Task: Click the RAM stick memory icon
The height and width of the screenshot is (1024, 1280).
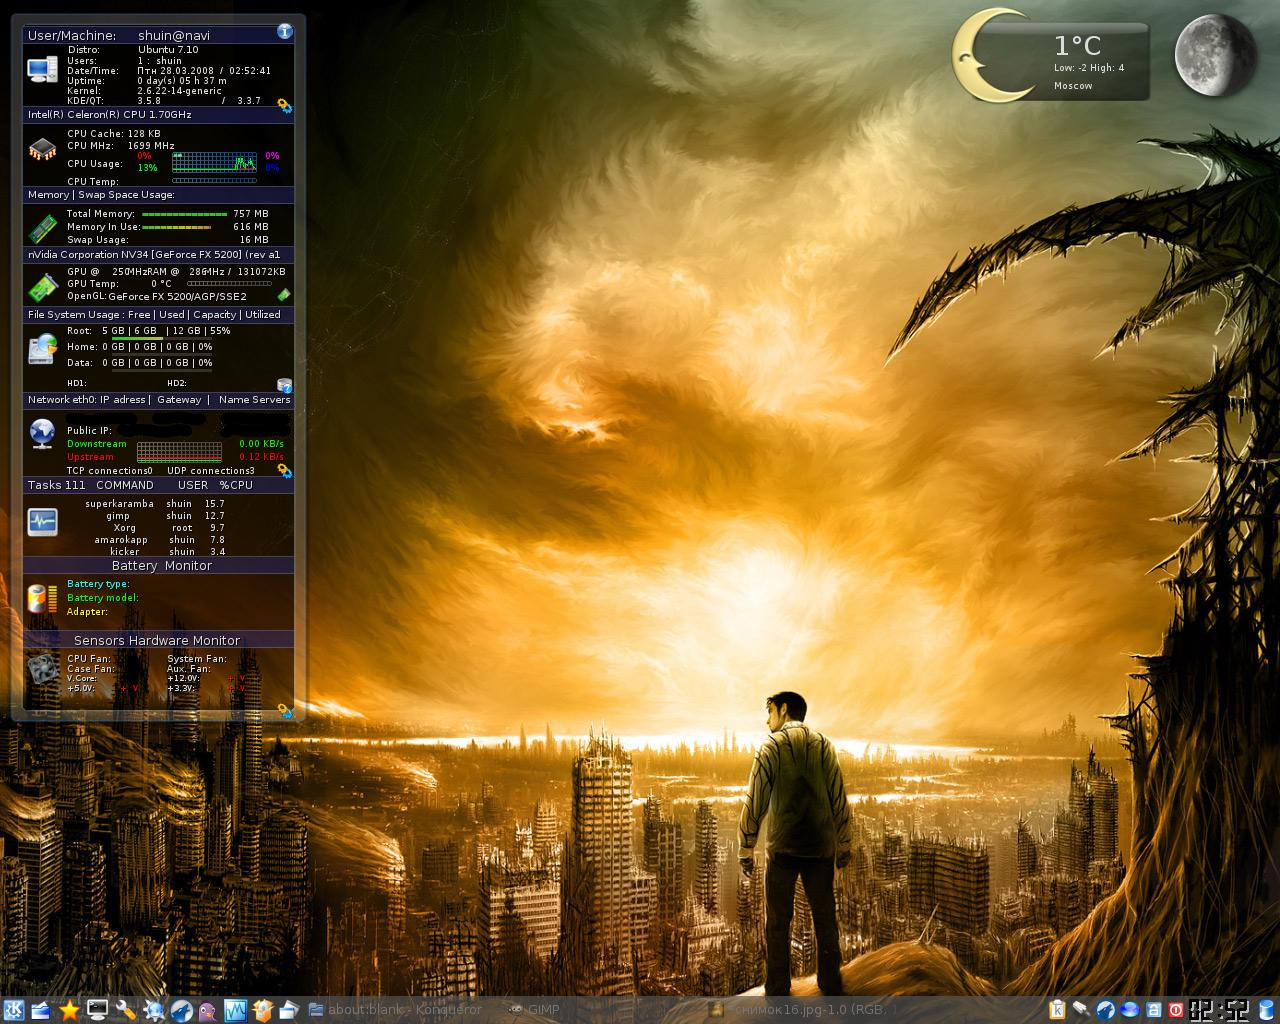Action: [42, 228]
